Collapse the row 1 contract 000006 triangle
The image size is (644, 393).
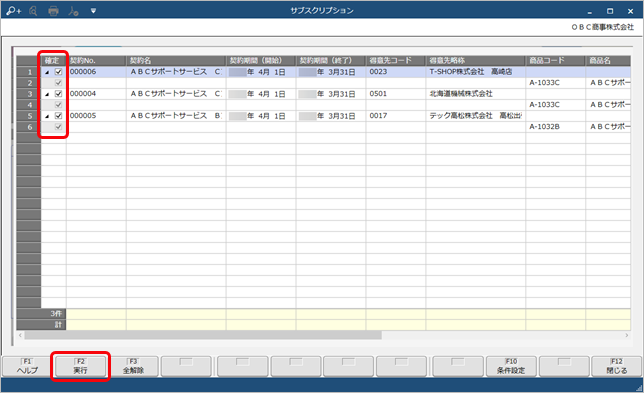coord(47,72)
